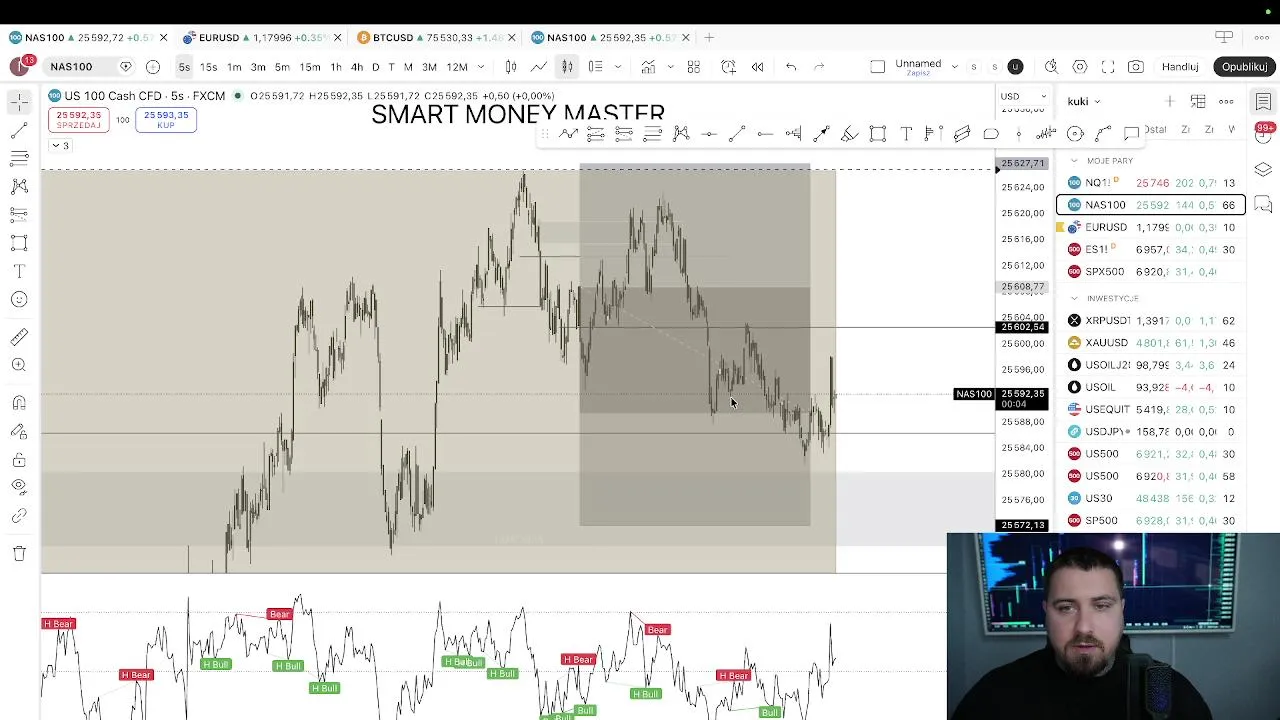Image resolution: width=1280 pixels, height=720 pixels.
Task: Open the layout templates grid icon
Action: coord(693,67)
